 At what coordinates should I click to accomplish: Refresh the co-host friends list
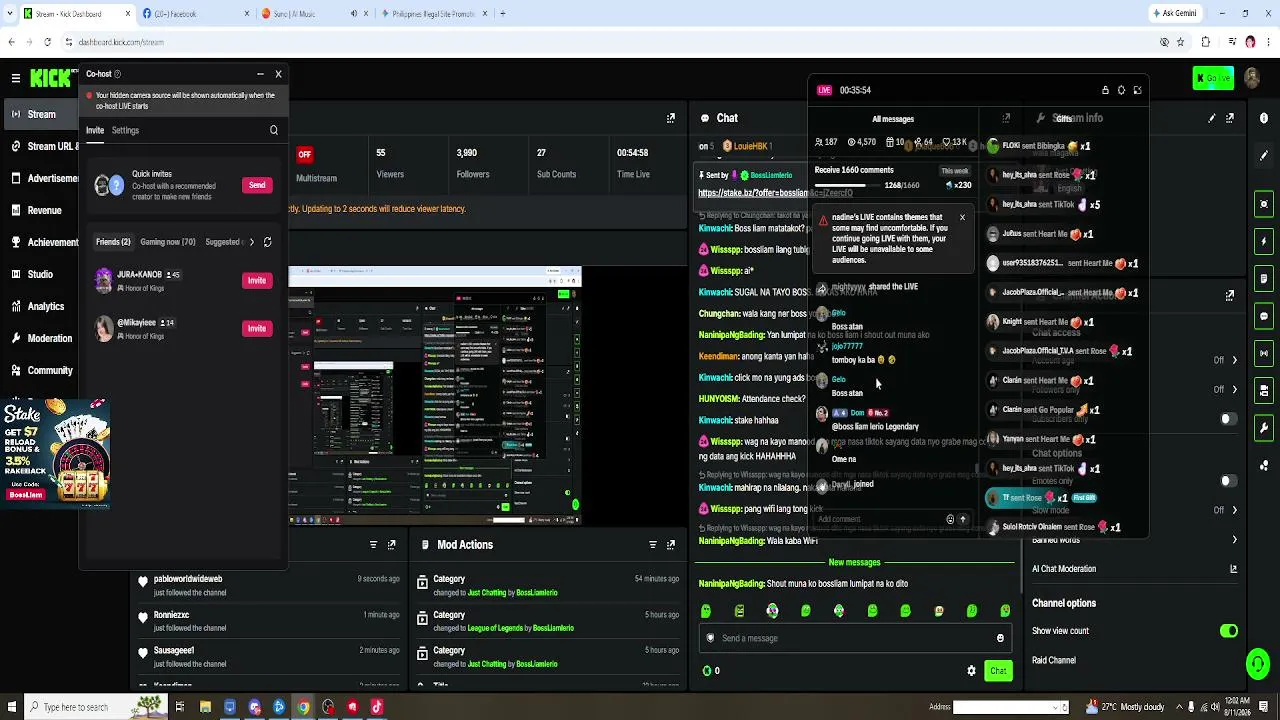pyautogui.click(x=267, y=242)
